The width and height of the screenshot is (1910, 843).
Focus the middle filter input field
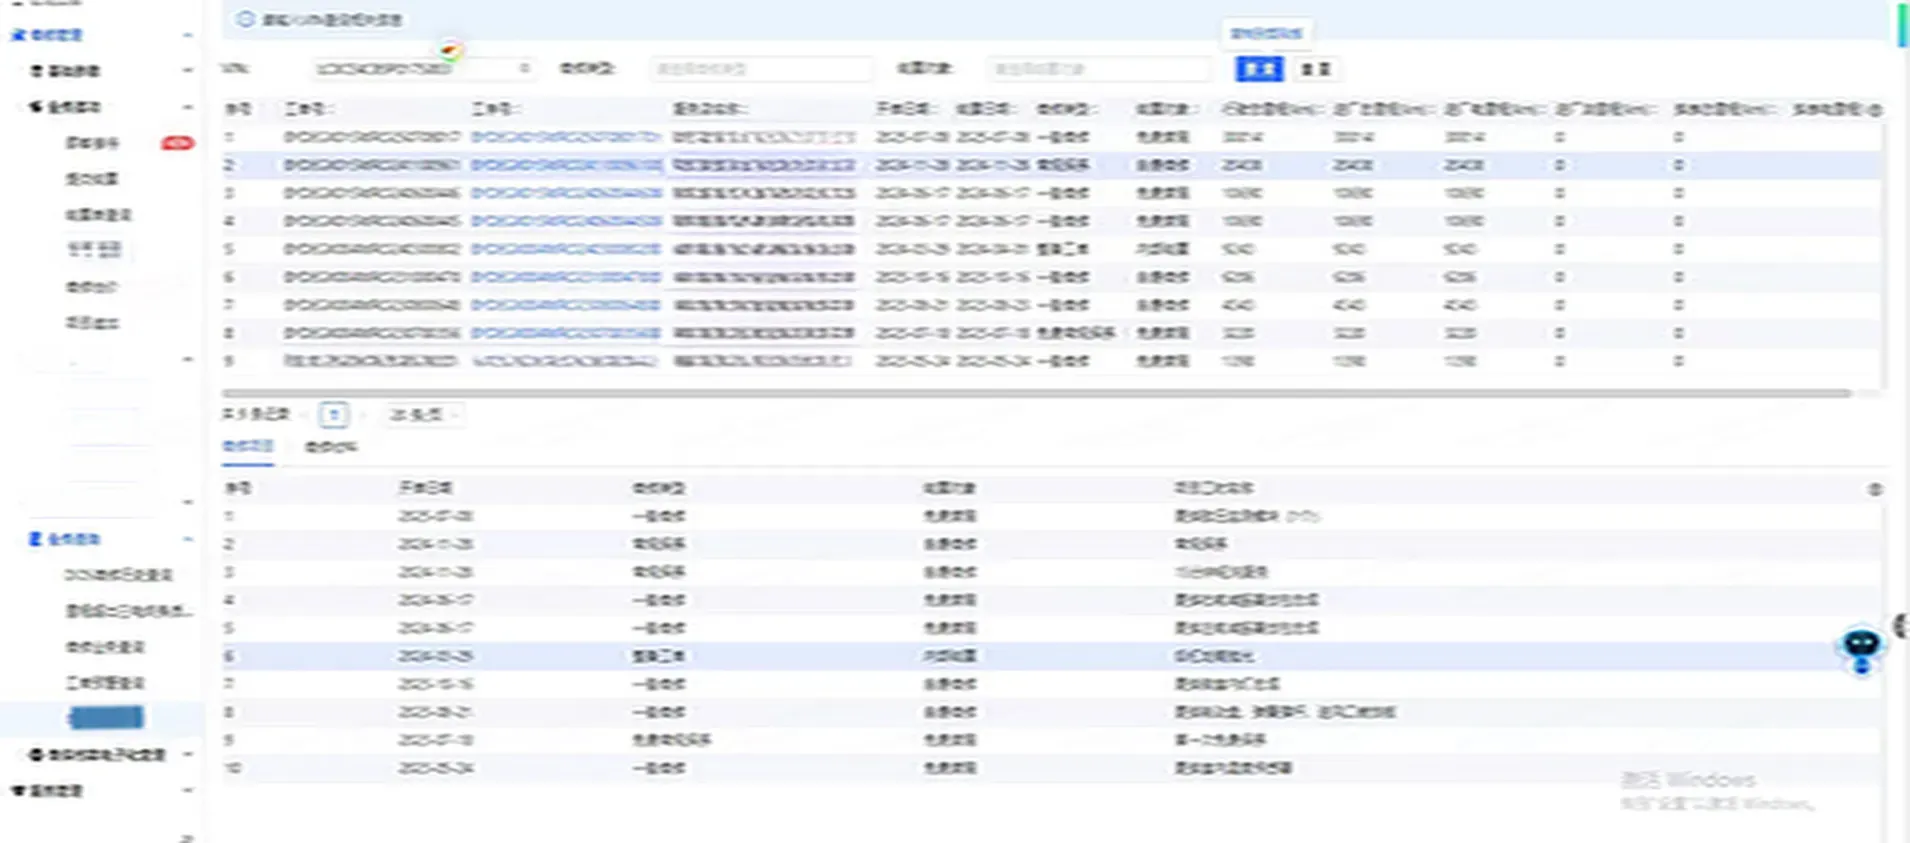pos(760,69)
